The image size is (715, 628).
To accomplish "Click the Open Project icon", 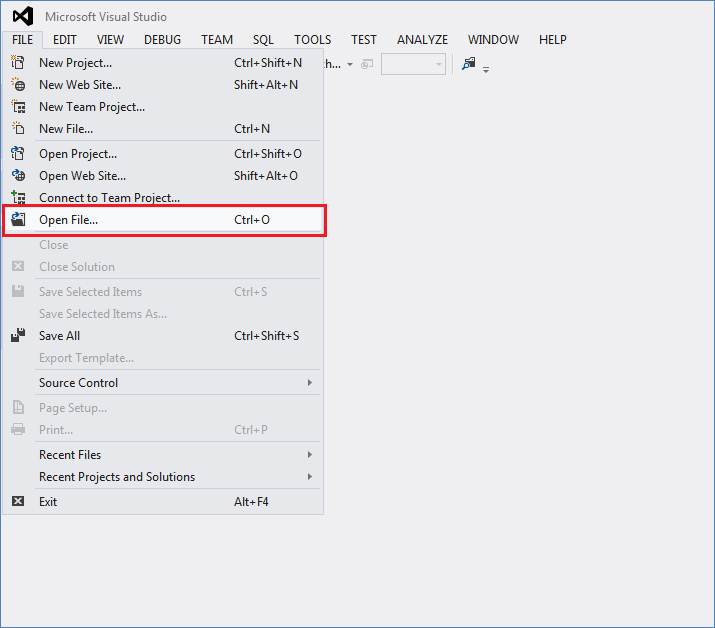I will click(18, 153).
